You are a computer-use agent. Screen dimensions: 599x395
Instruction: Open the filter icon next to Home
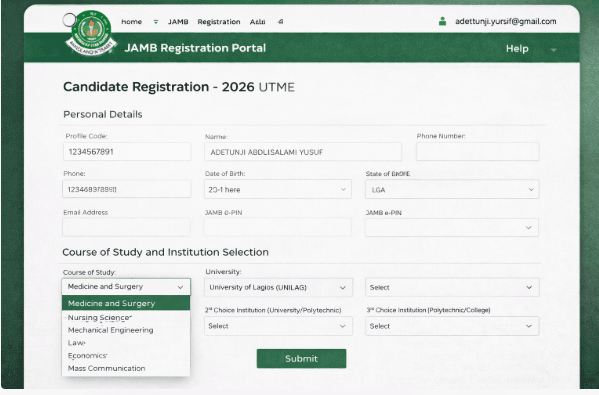coord(155,22)
